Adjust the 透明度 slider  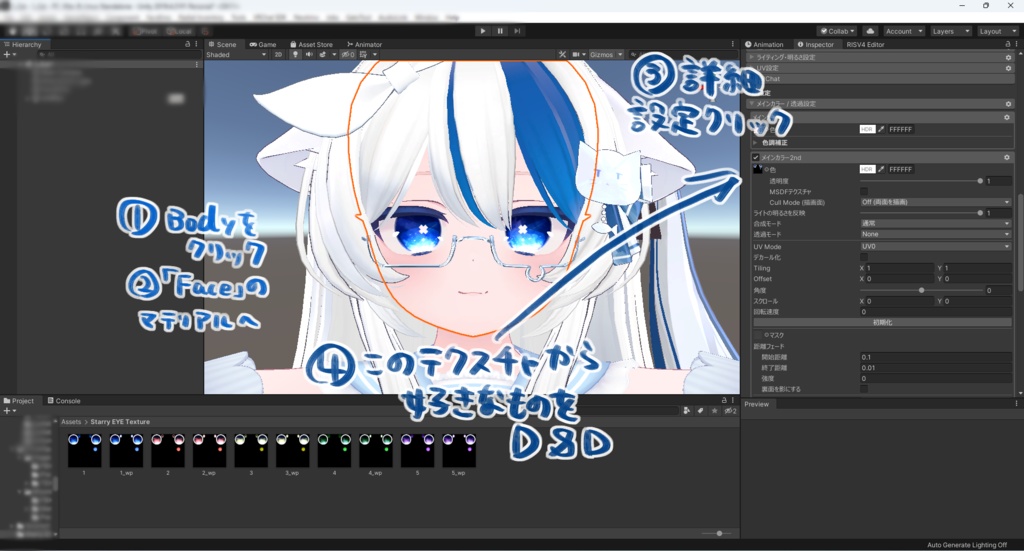coord(921,181)
